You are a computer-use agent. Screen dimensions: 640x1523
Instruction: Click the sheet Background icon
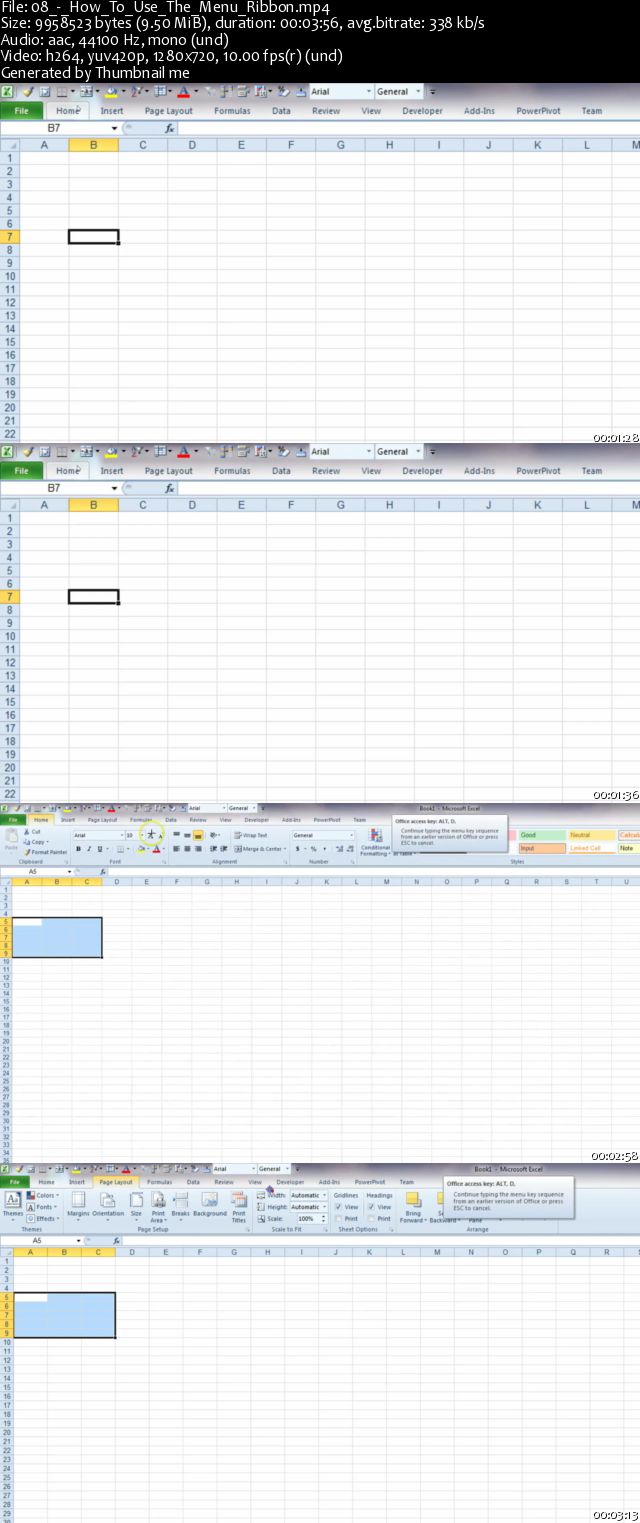pos(210,1199)
